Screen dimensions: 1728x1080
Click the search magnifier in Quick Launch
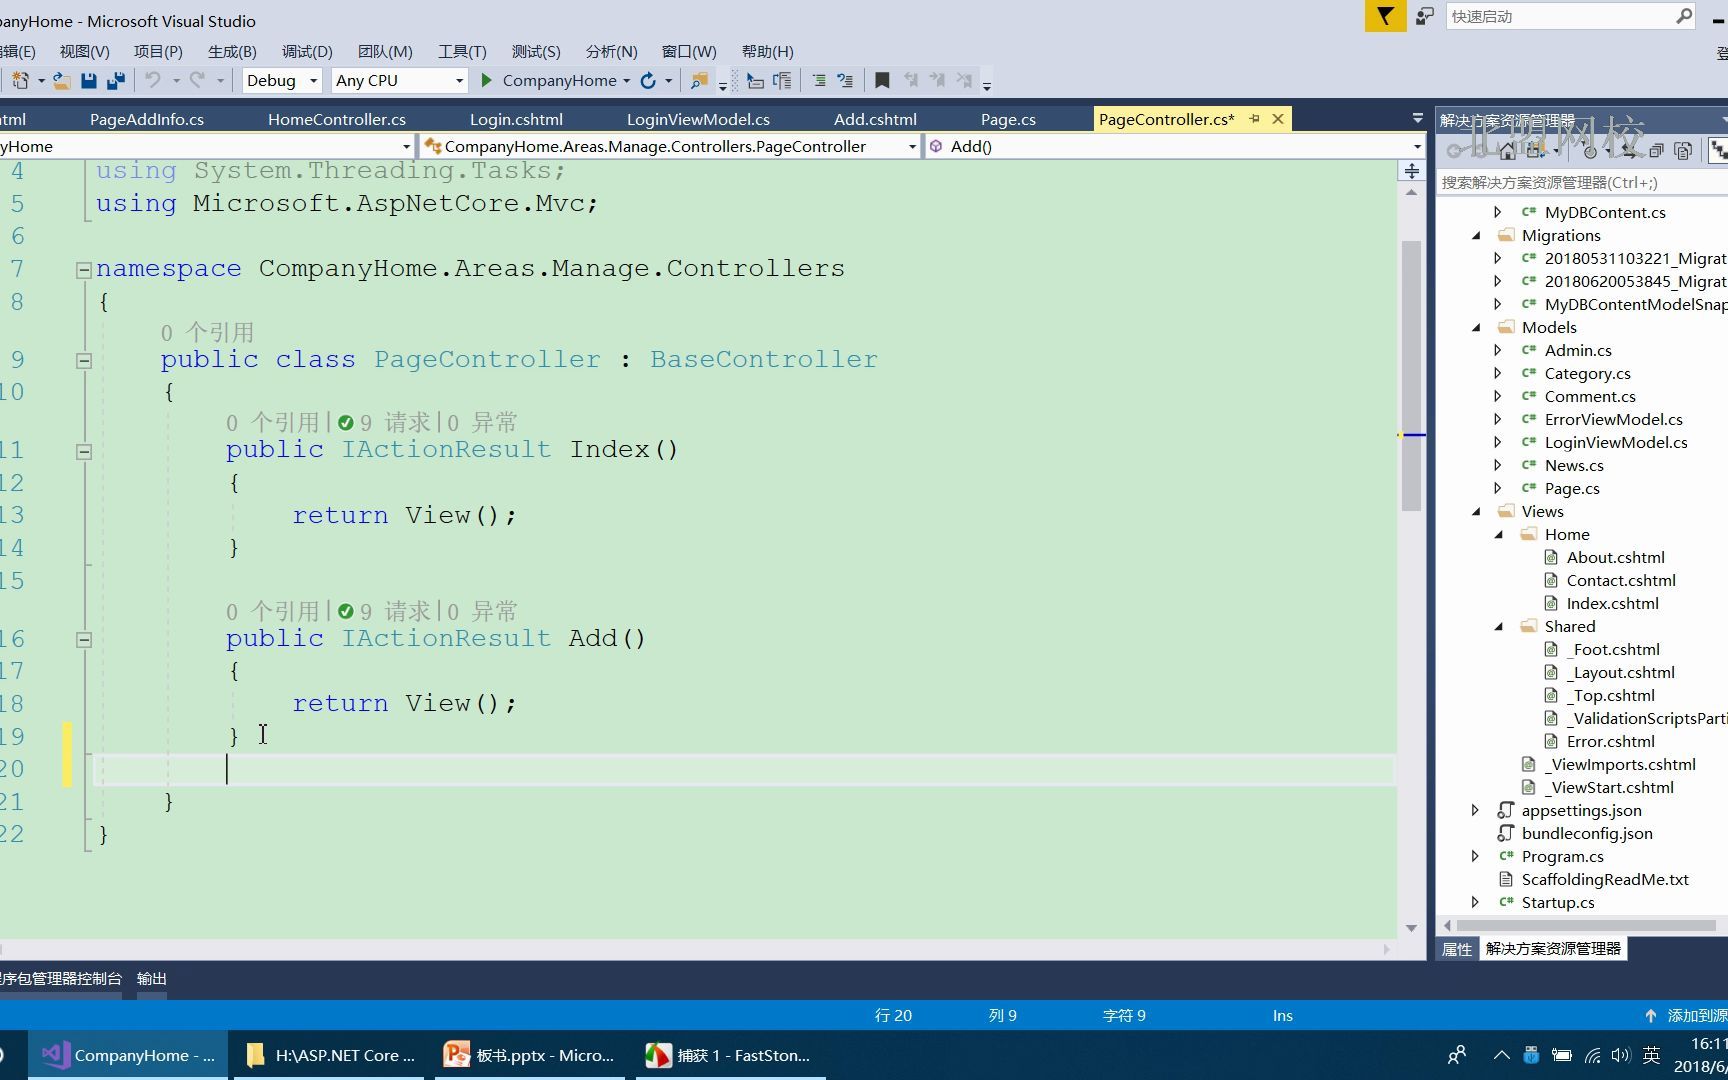(1684, 16)
